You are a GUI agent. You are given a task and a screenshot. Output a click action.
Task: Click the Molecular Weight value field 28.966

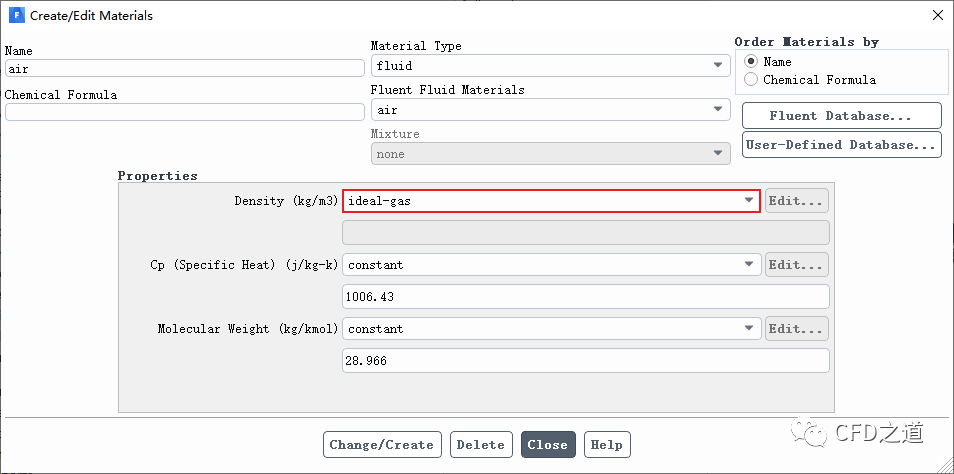pyautogui.click(x=586, y=361)
